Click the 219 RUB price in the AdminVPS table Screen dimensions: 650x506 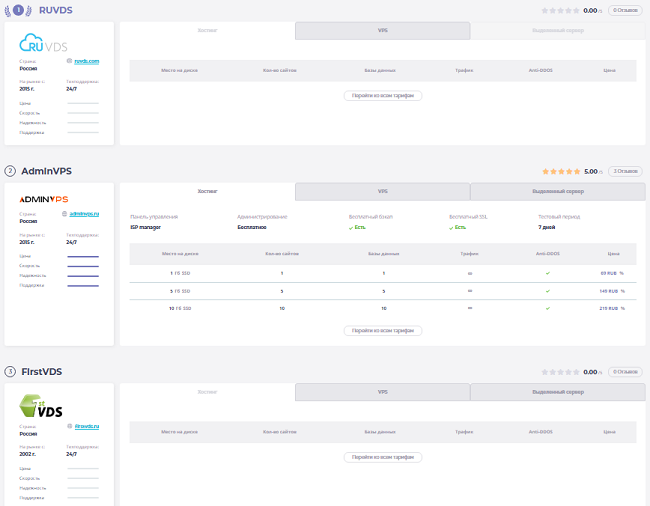pos(608,308)
